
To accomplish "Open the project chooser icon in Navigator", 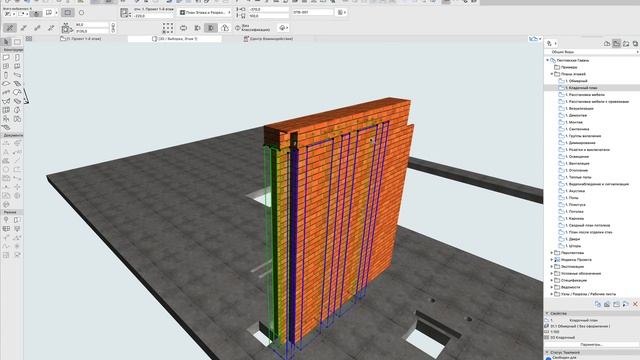I will [x=551, y=43].
